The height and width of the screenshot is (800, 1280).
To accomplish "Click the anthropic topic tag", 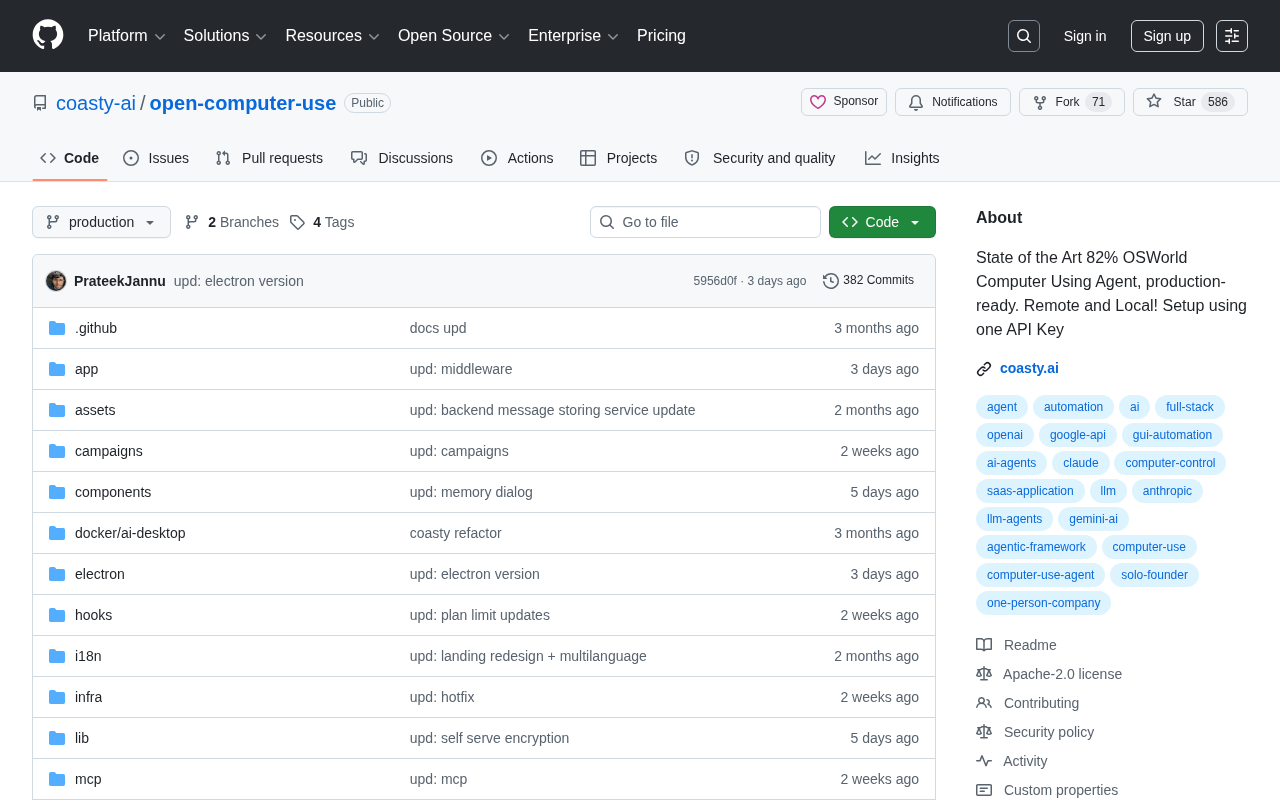I will click(1167, 491).
